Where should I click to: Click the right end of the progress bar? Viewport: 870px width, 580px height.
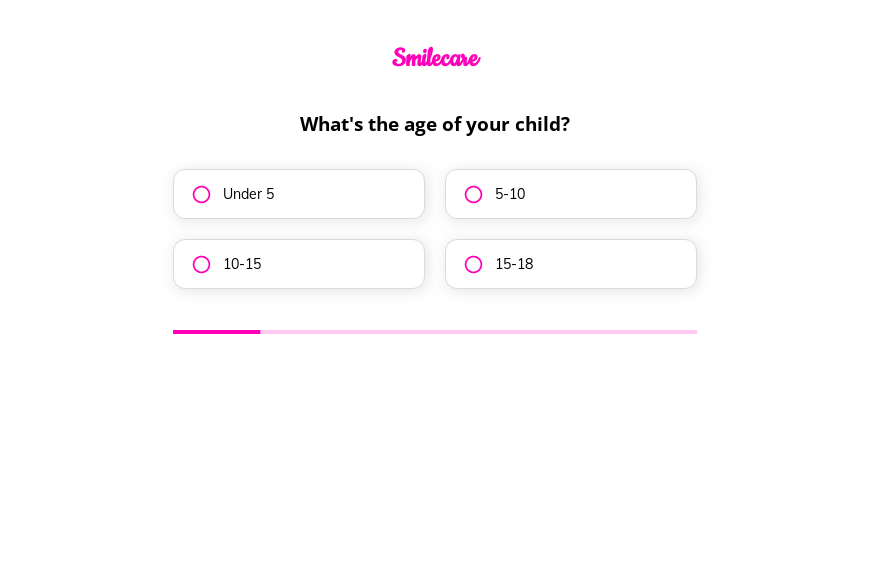click(692, 332)
